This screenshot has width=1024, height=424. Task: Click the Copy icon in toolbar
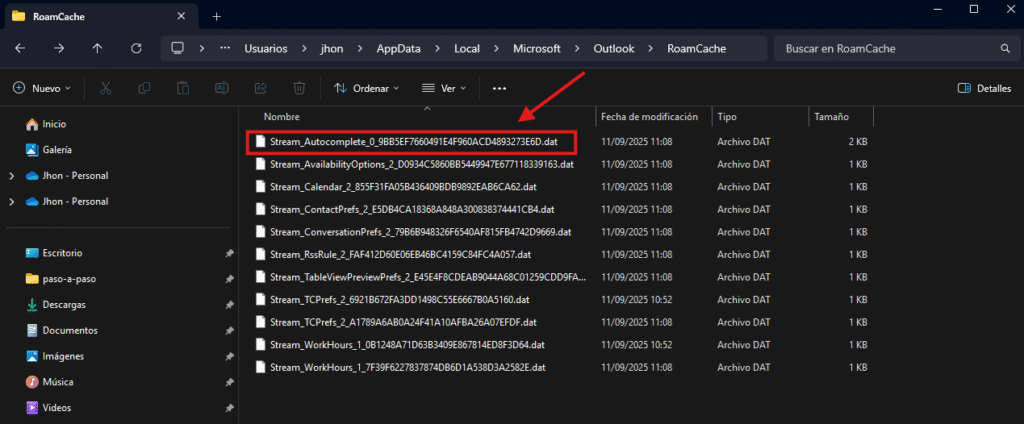coord(145,88)
